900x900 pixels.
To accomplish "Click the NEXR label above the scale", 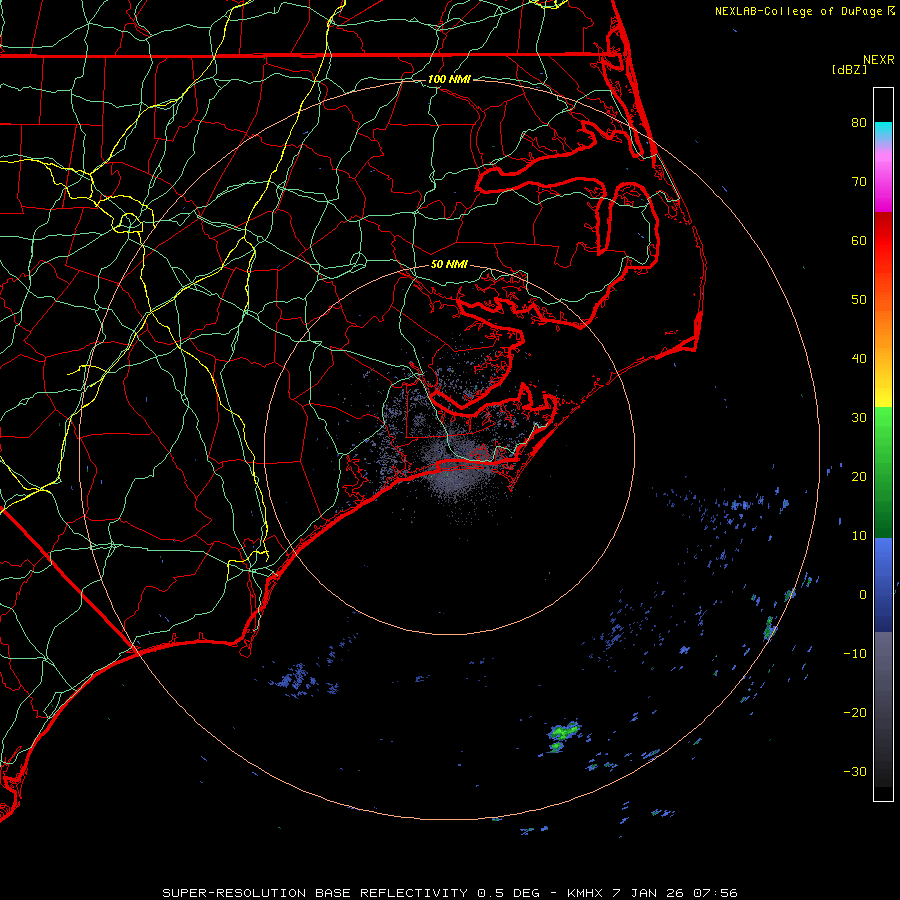I will pyautogui.click(x=878, y=60).
